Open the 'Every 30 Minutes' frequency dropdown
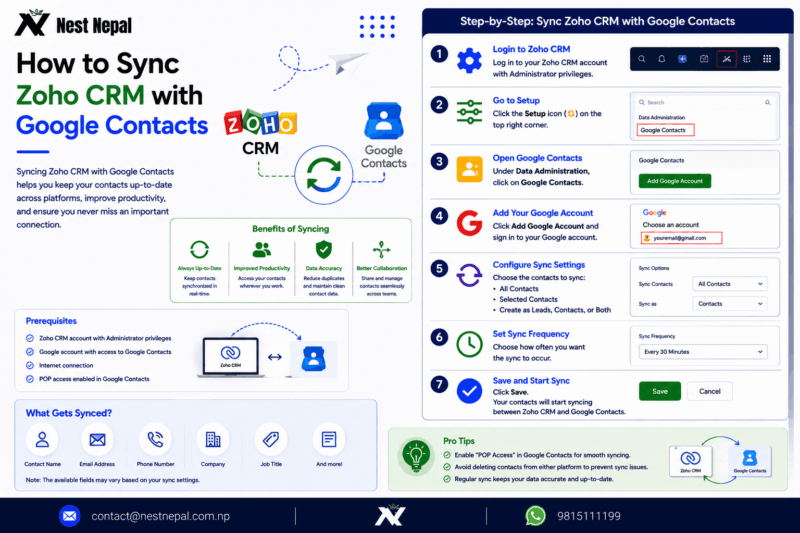The image size is (800, 533). pyautogui.click(x=703, y=352)
